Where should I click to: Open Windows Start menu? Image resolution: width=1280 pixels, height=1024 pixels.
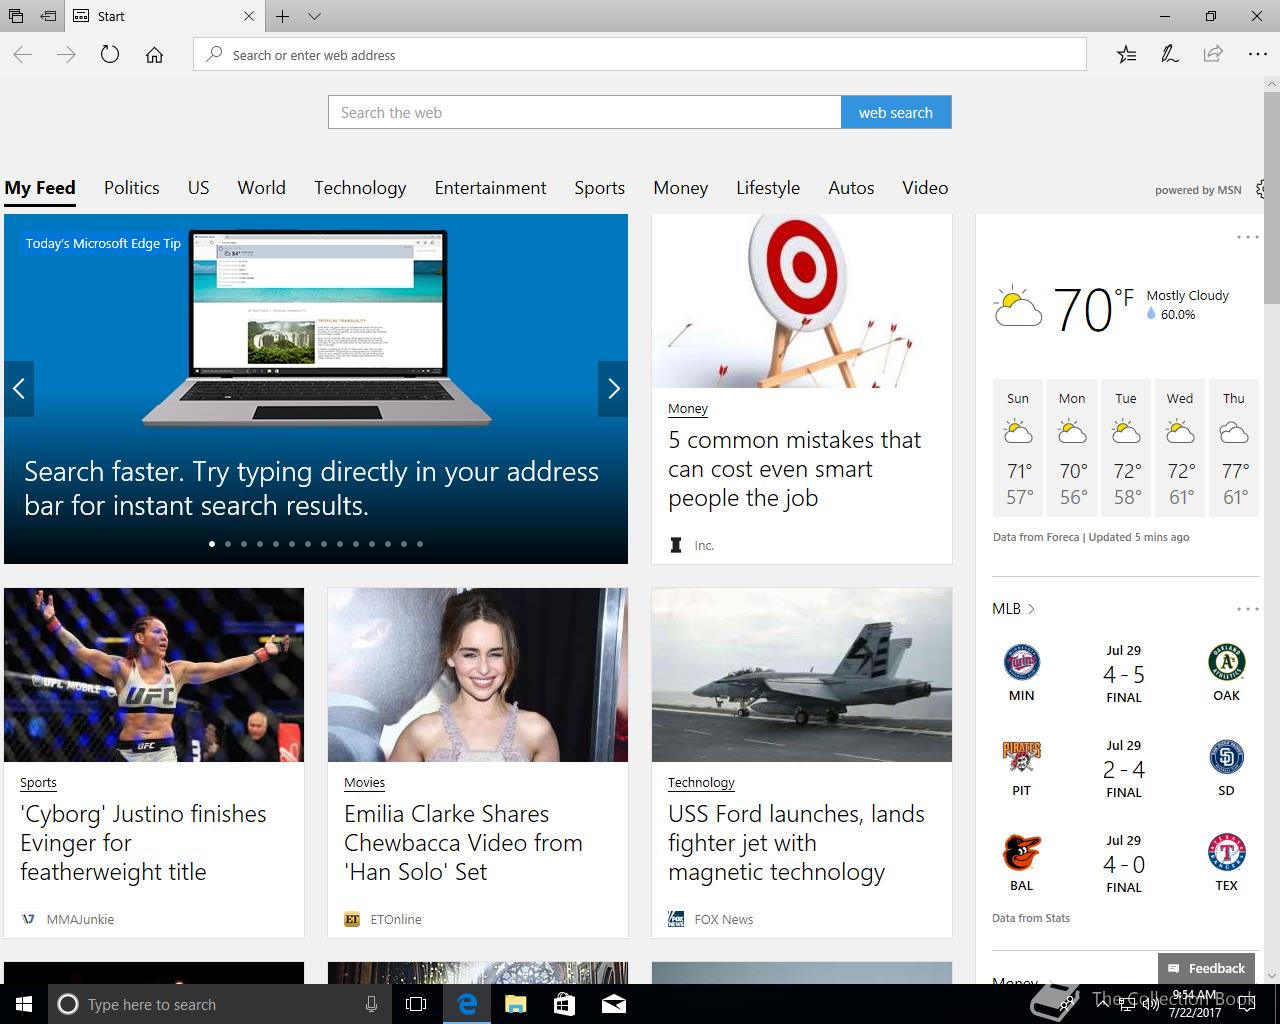24,1004
